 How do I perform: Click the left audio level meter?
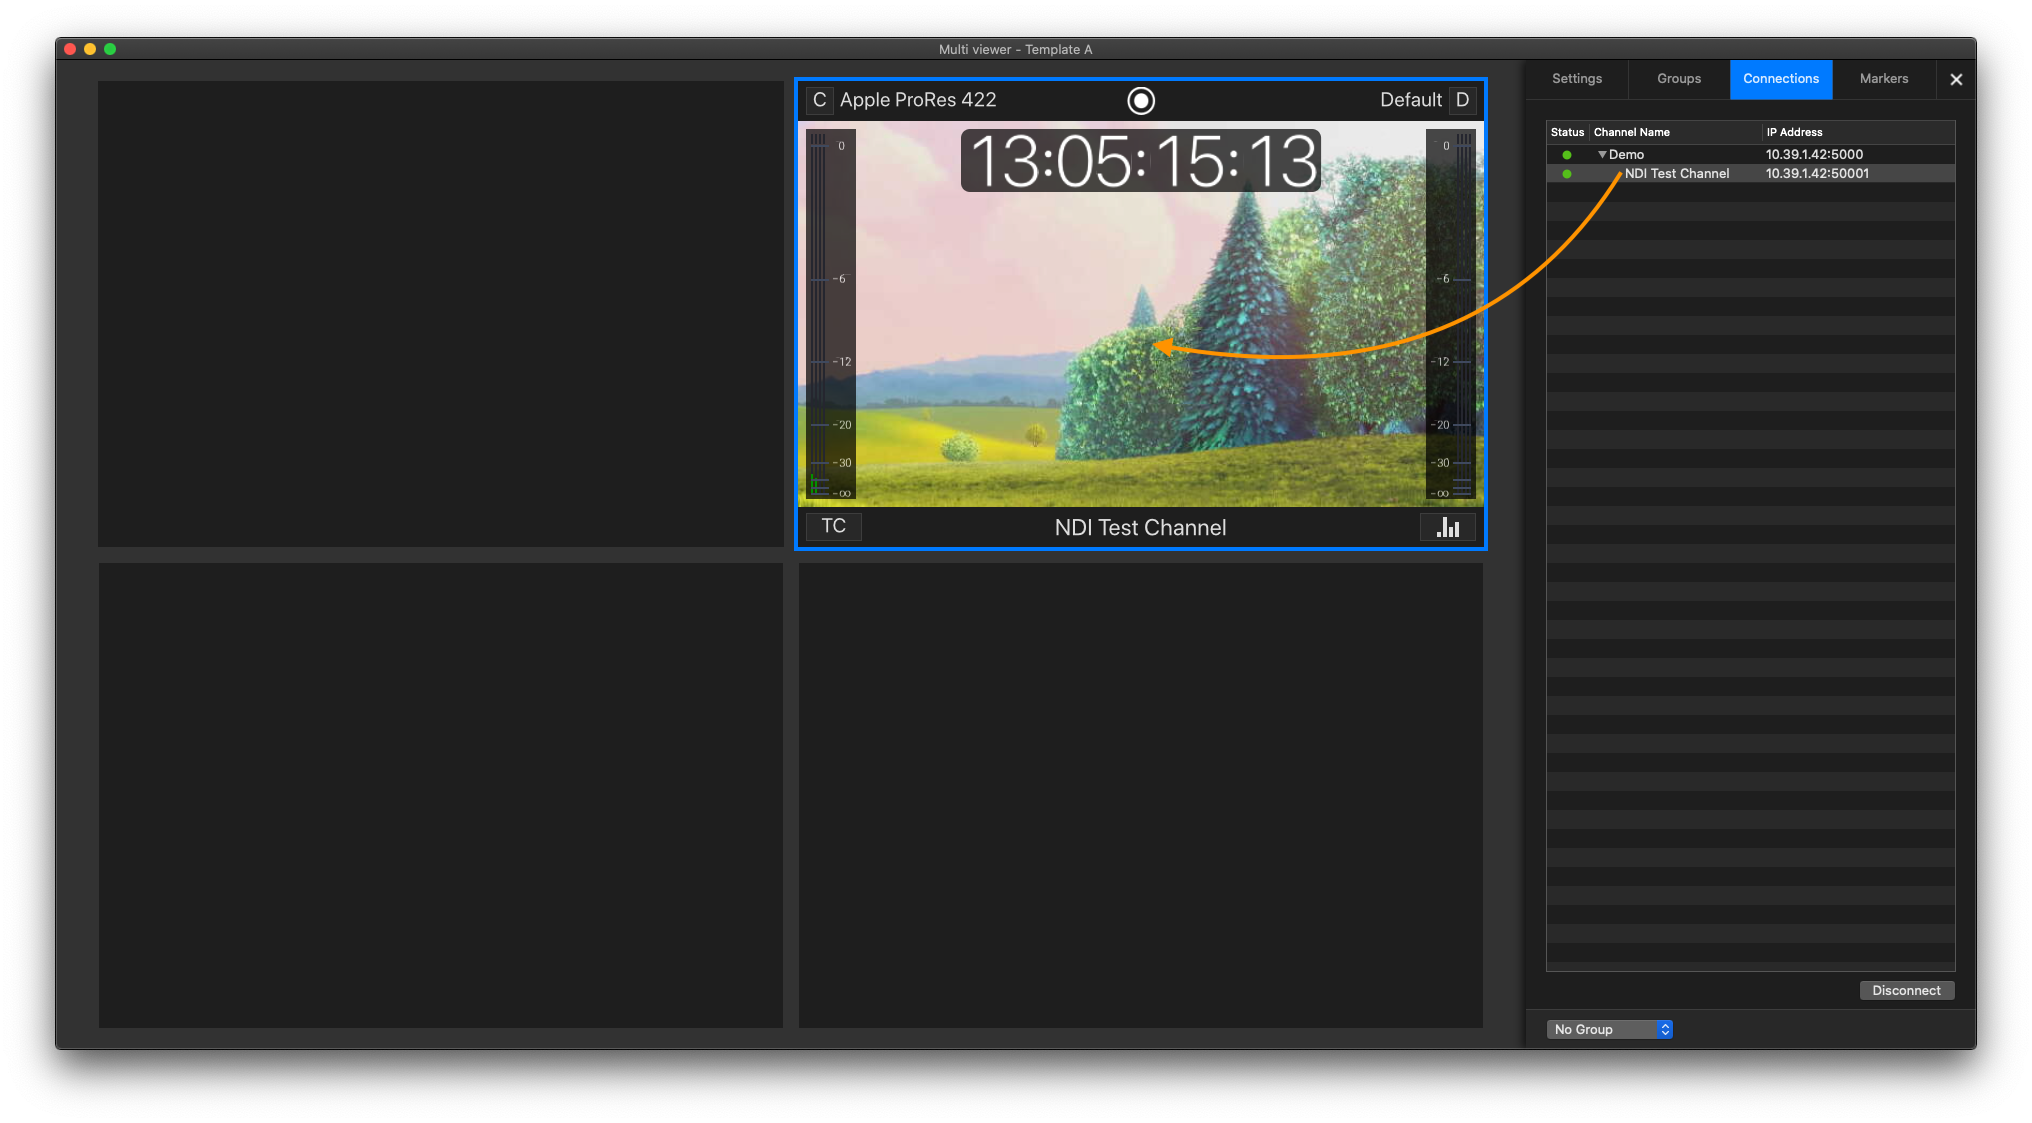coord(831,314)
